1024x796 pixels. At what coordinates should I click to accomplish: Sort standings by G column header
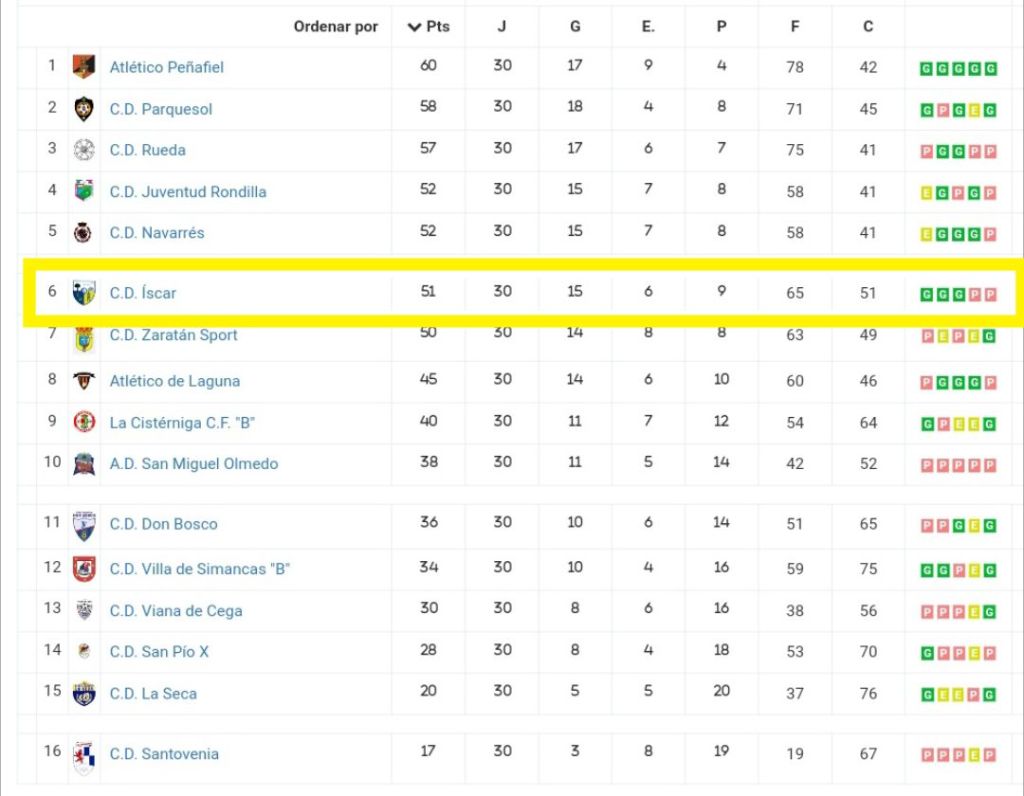575,27
